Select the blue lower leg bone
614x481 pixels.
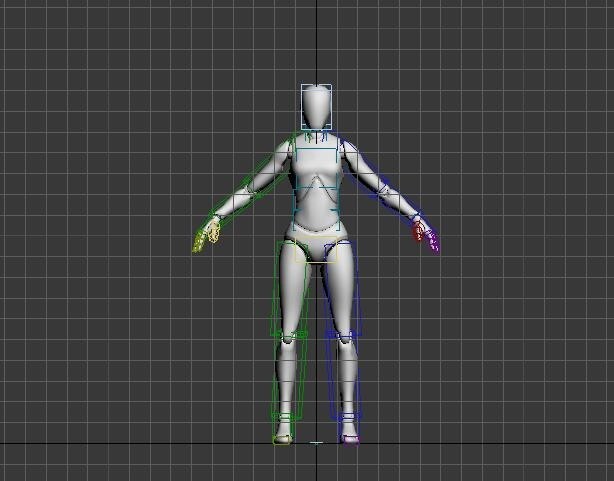click(x=345, y=376)
